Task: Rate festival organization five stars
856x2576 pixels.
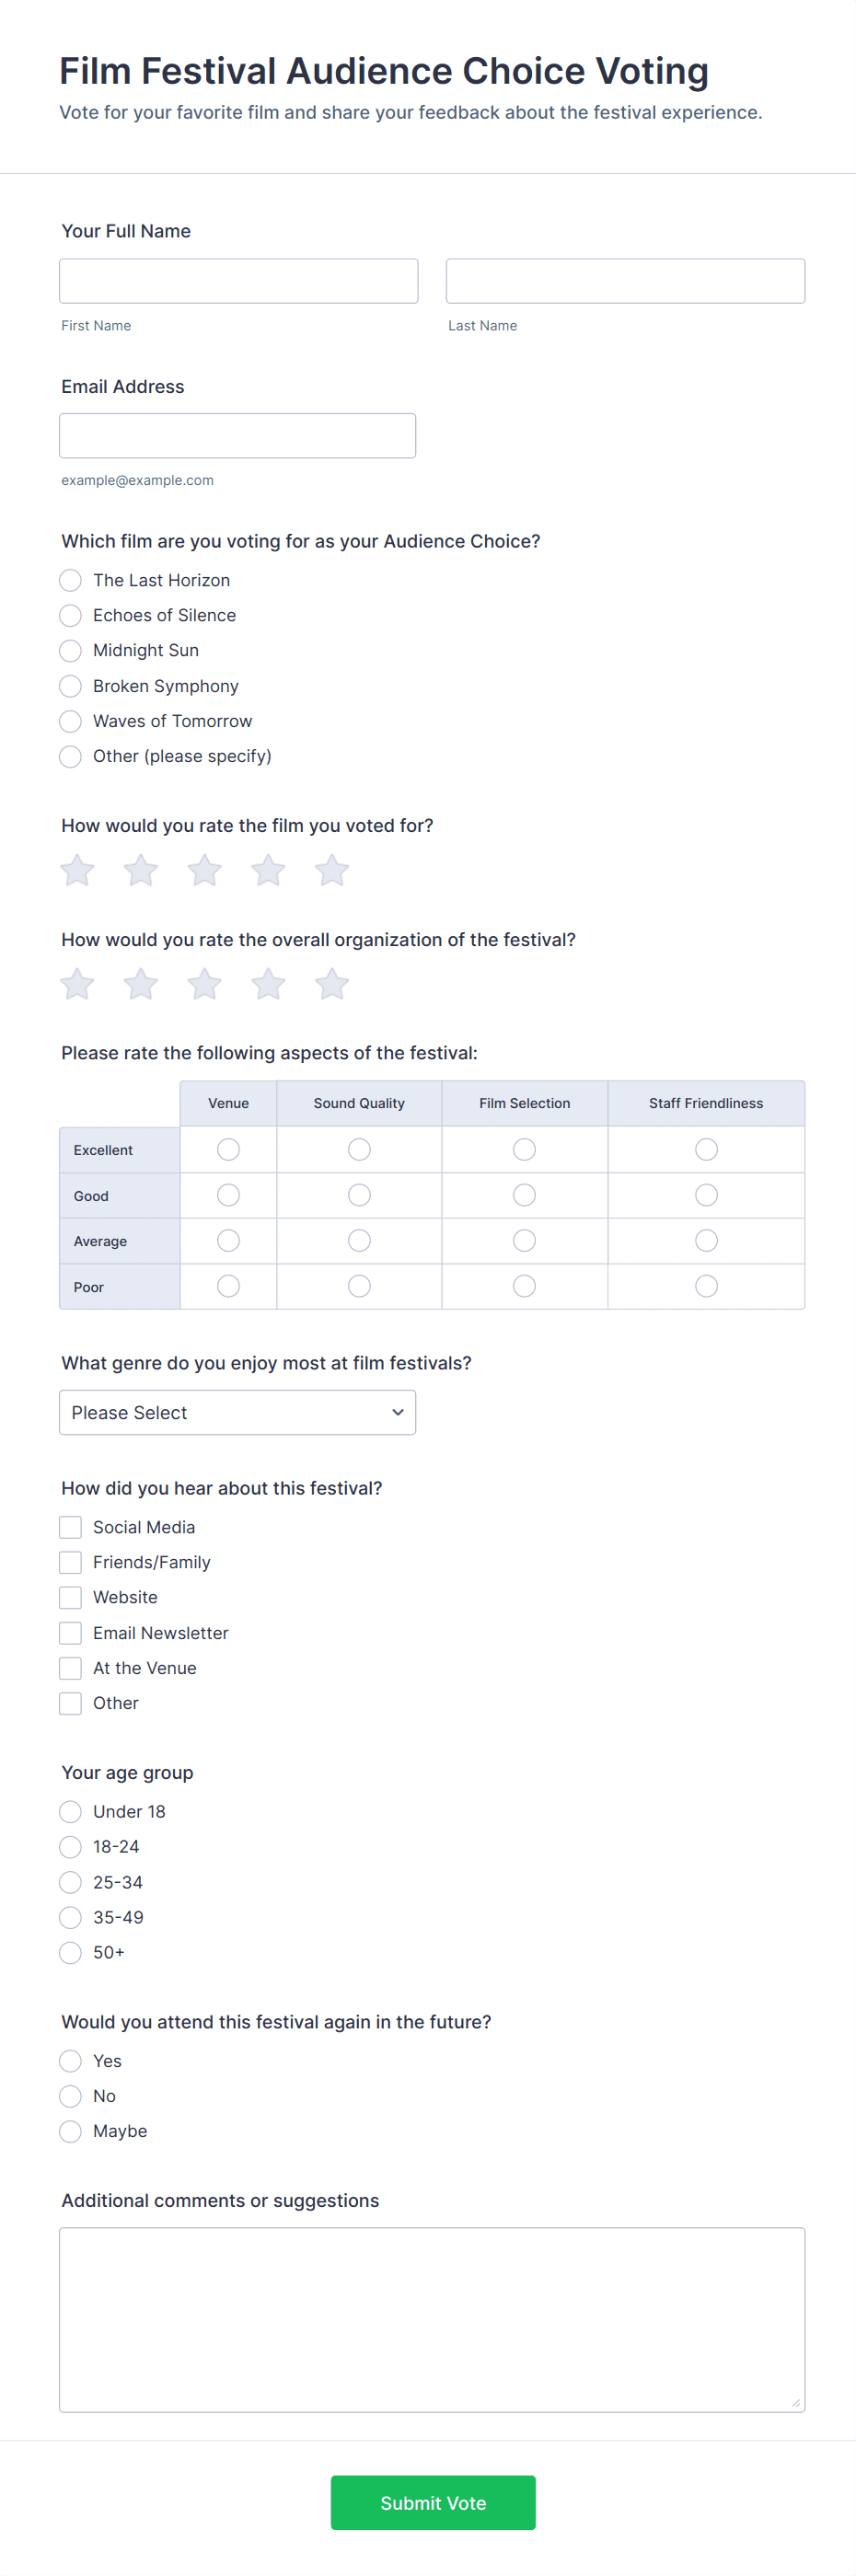Action: pos(331,985)
